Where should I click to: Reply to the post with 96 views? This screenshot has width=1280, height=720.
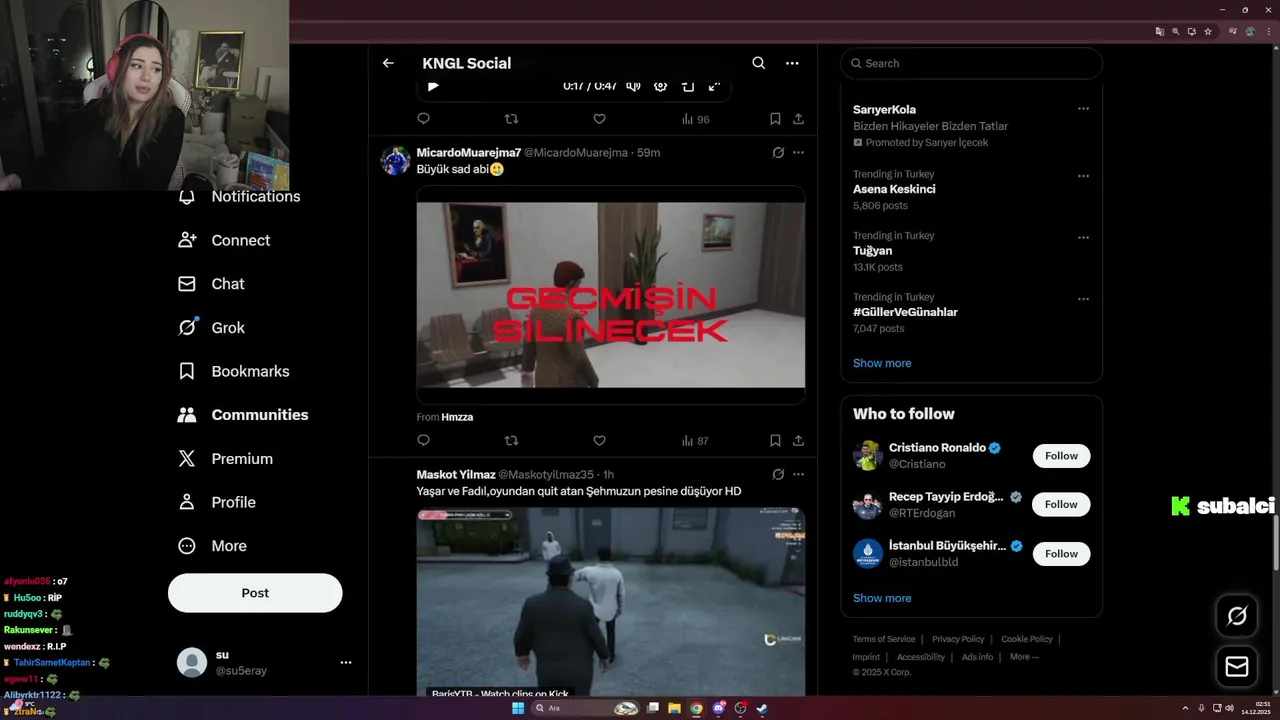423,119
